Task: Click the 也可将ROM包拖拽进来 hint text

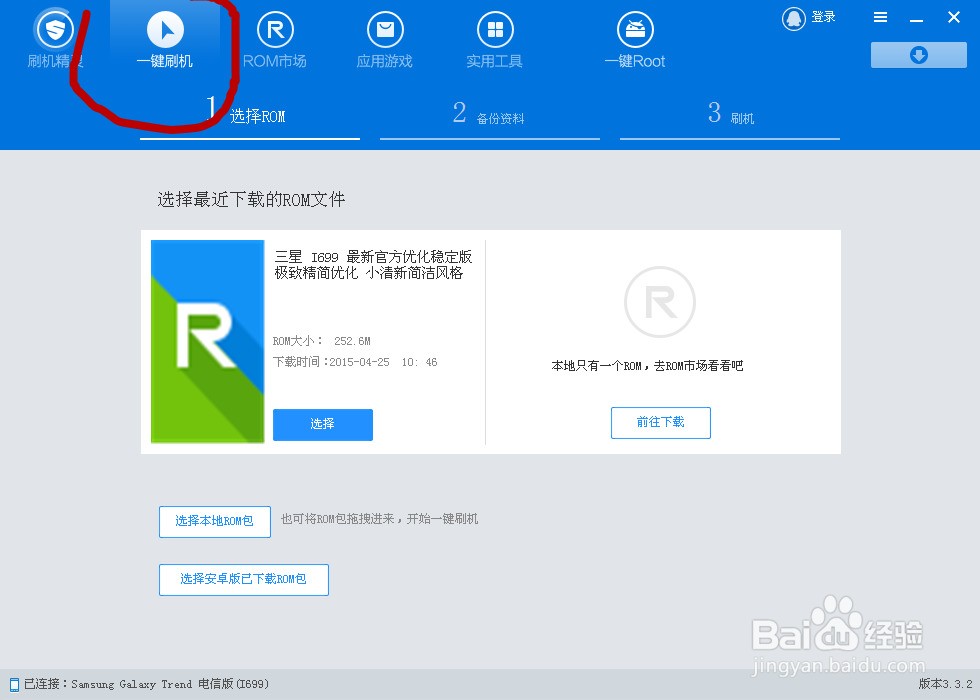Action: point(379,519)
